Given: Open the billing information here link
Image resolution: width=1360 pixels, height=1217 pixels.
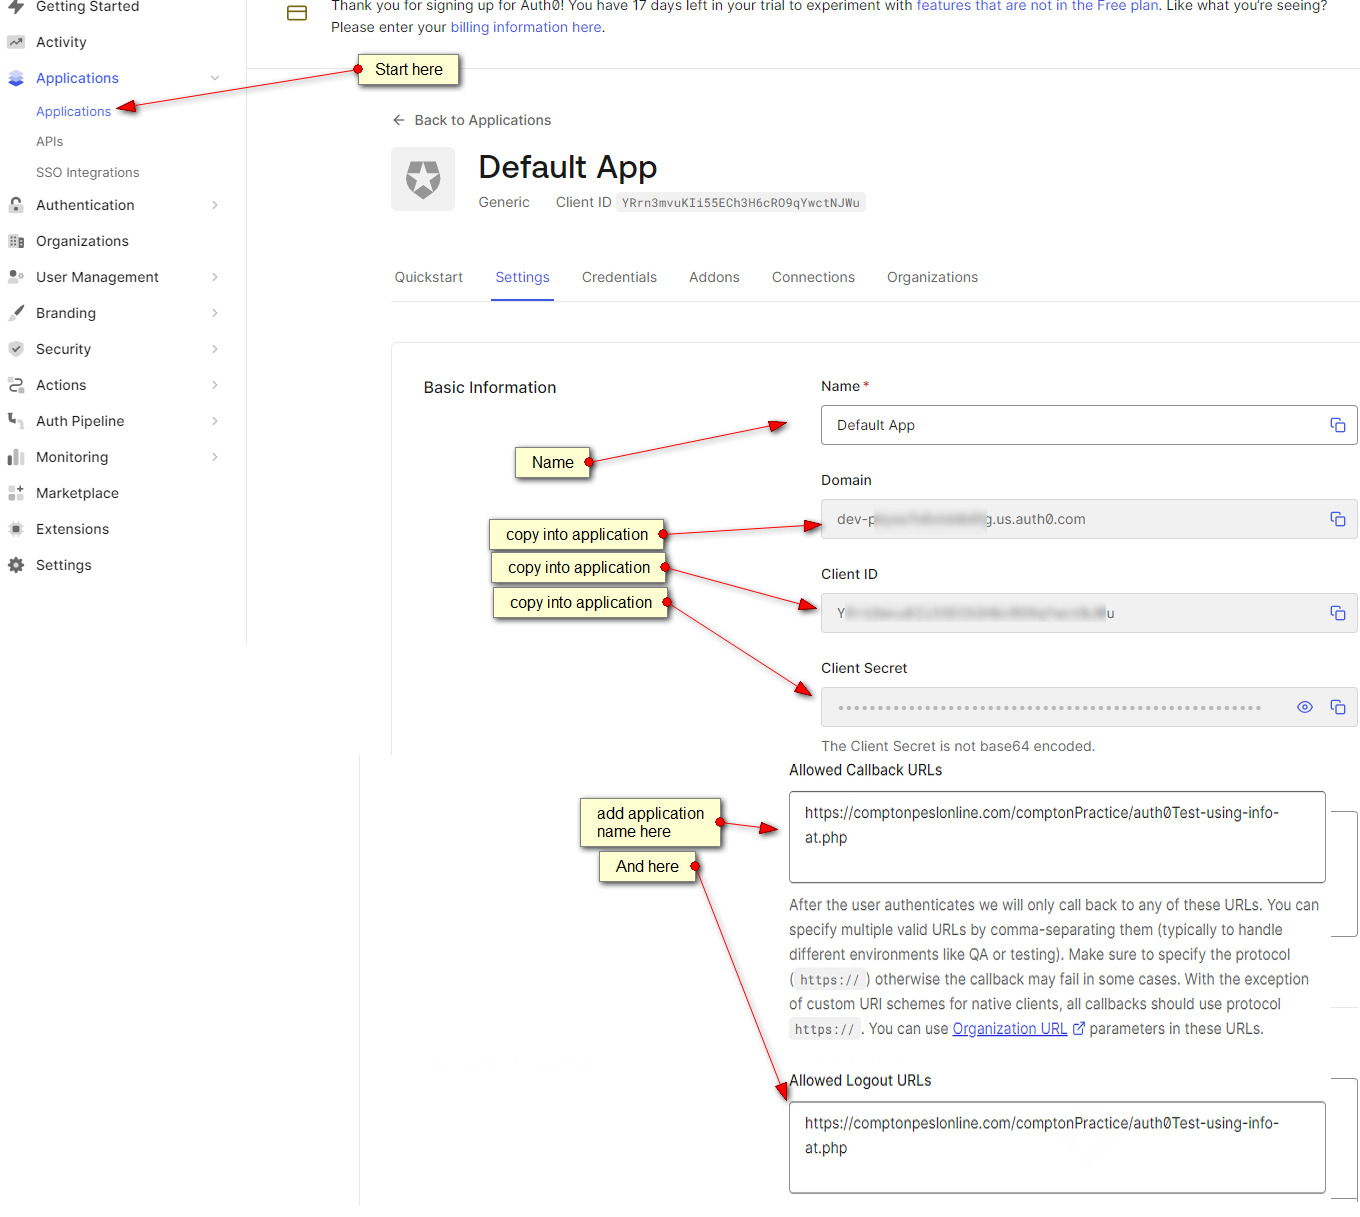Looking at the screenshot, I should pyautogui.click(x=526, y=27).
